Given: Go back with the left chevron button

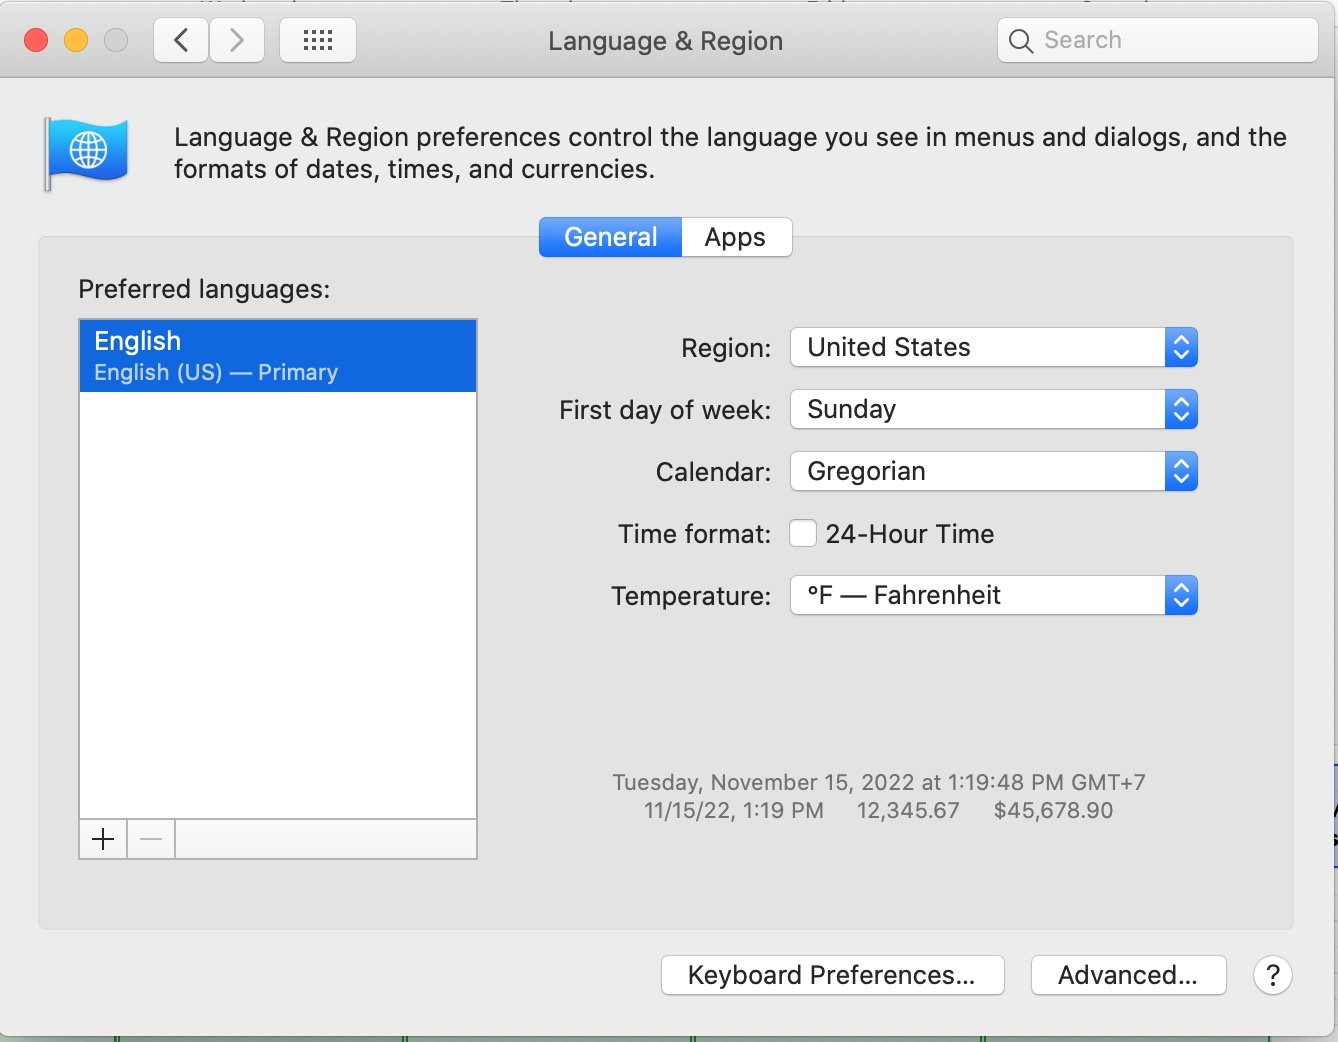Looking at the screenshot, I should click(x=181, y=40).
